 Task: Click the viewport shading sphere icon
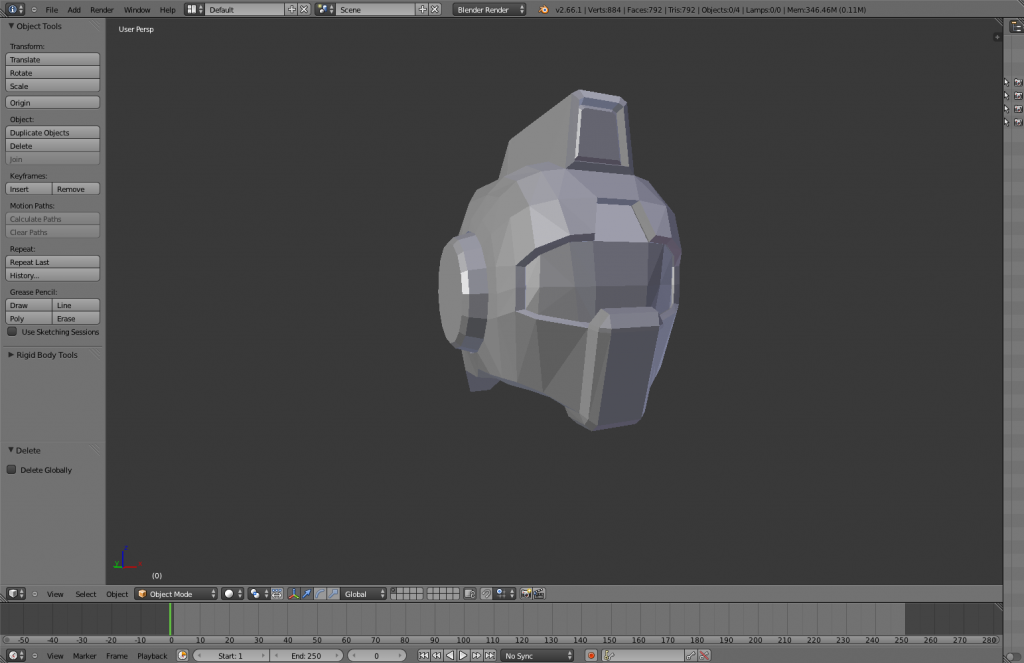point(229,594)
